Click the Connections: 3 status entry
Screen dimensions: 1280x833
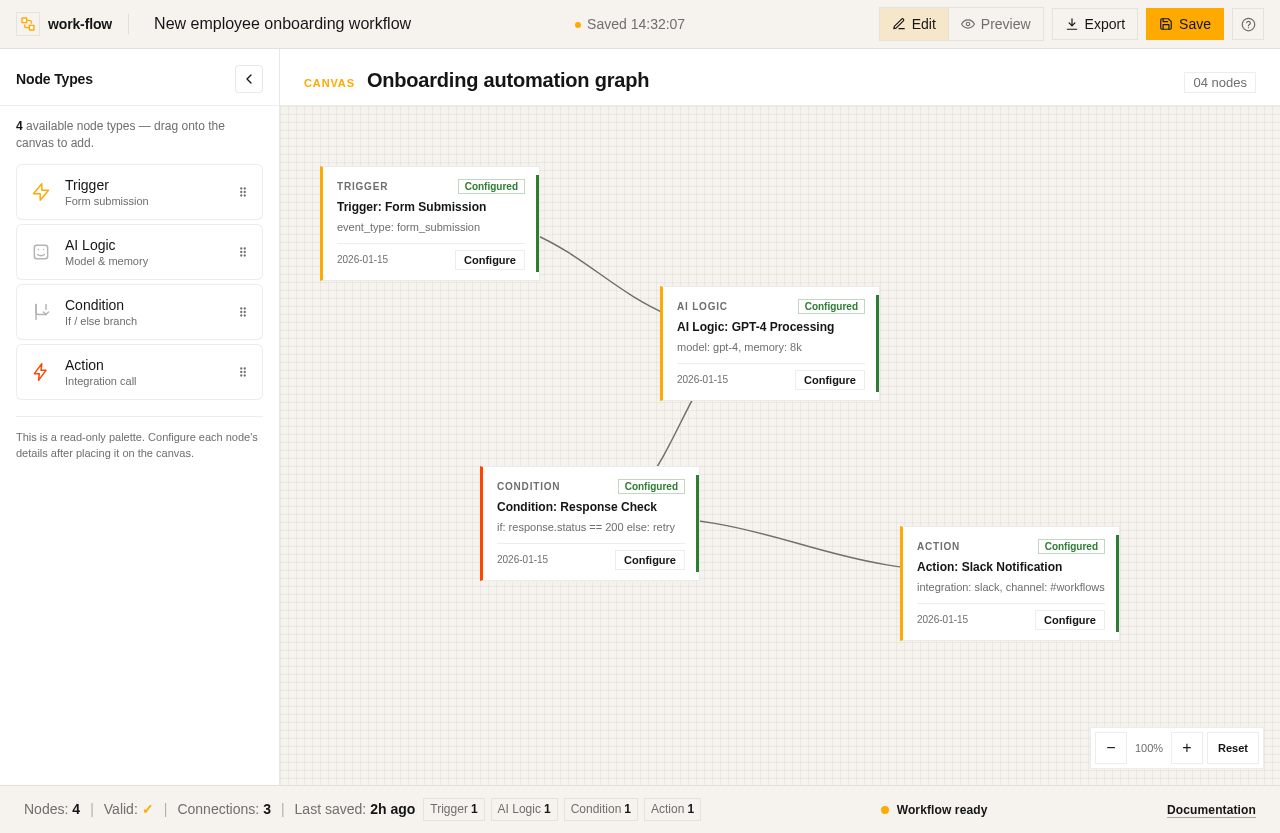pos(224,809)
